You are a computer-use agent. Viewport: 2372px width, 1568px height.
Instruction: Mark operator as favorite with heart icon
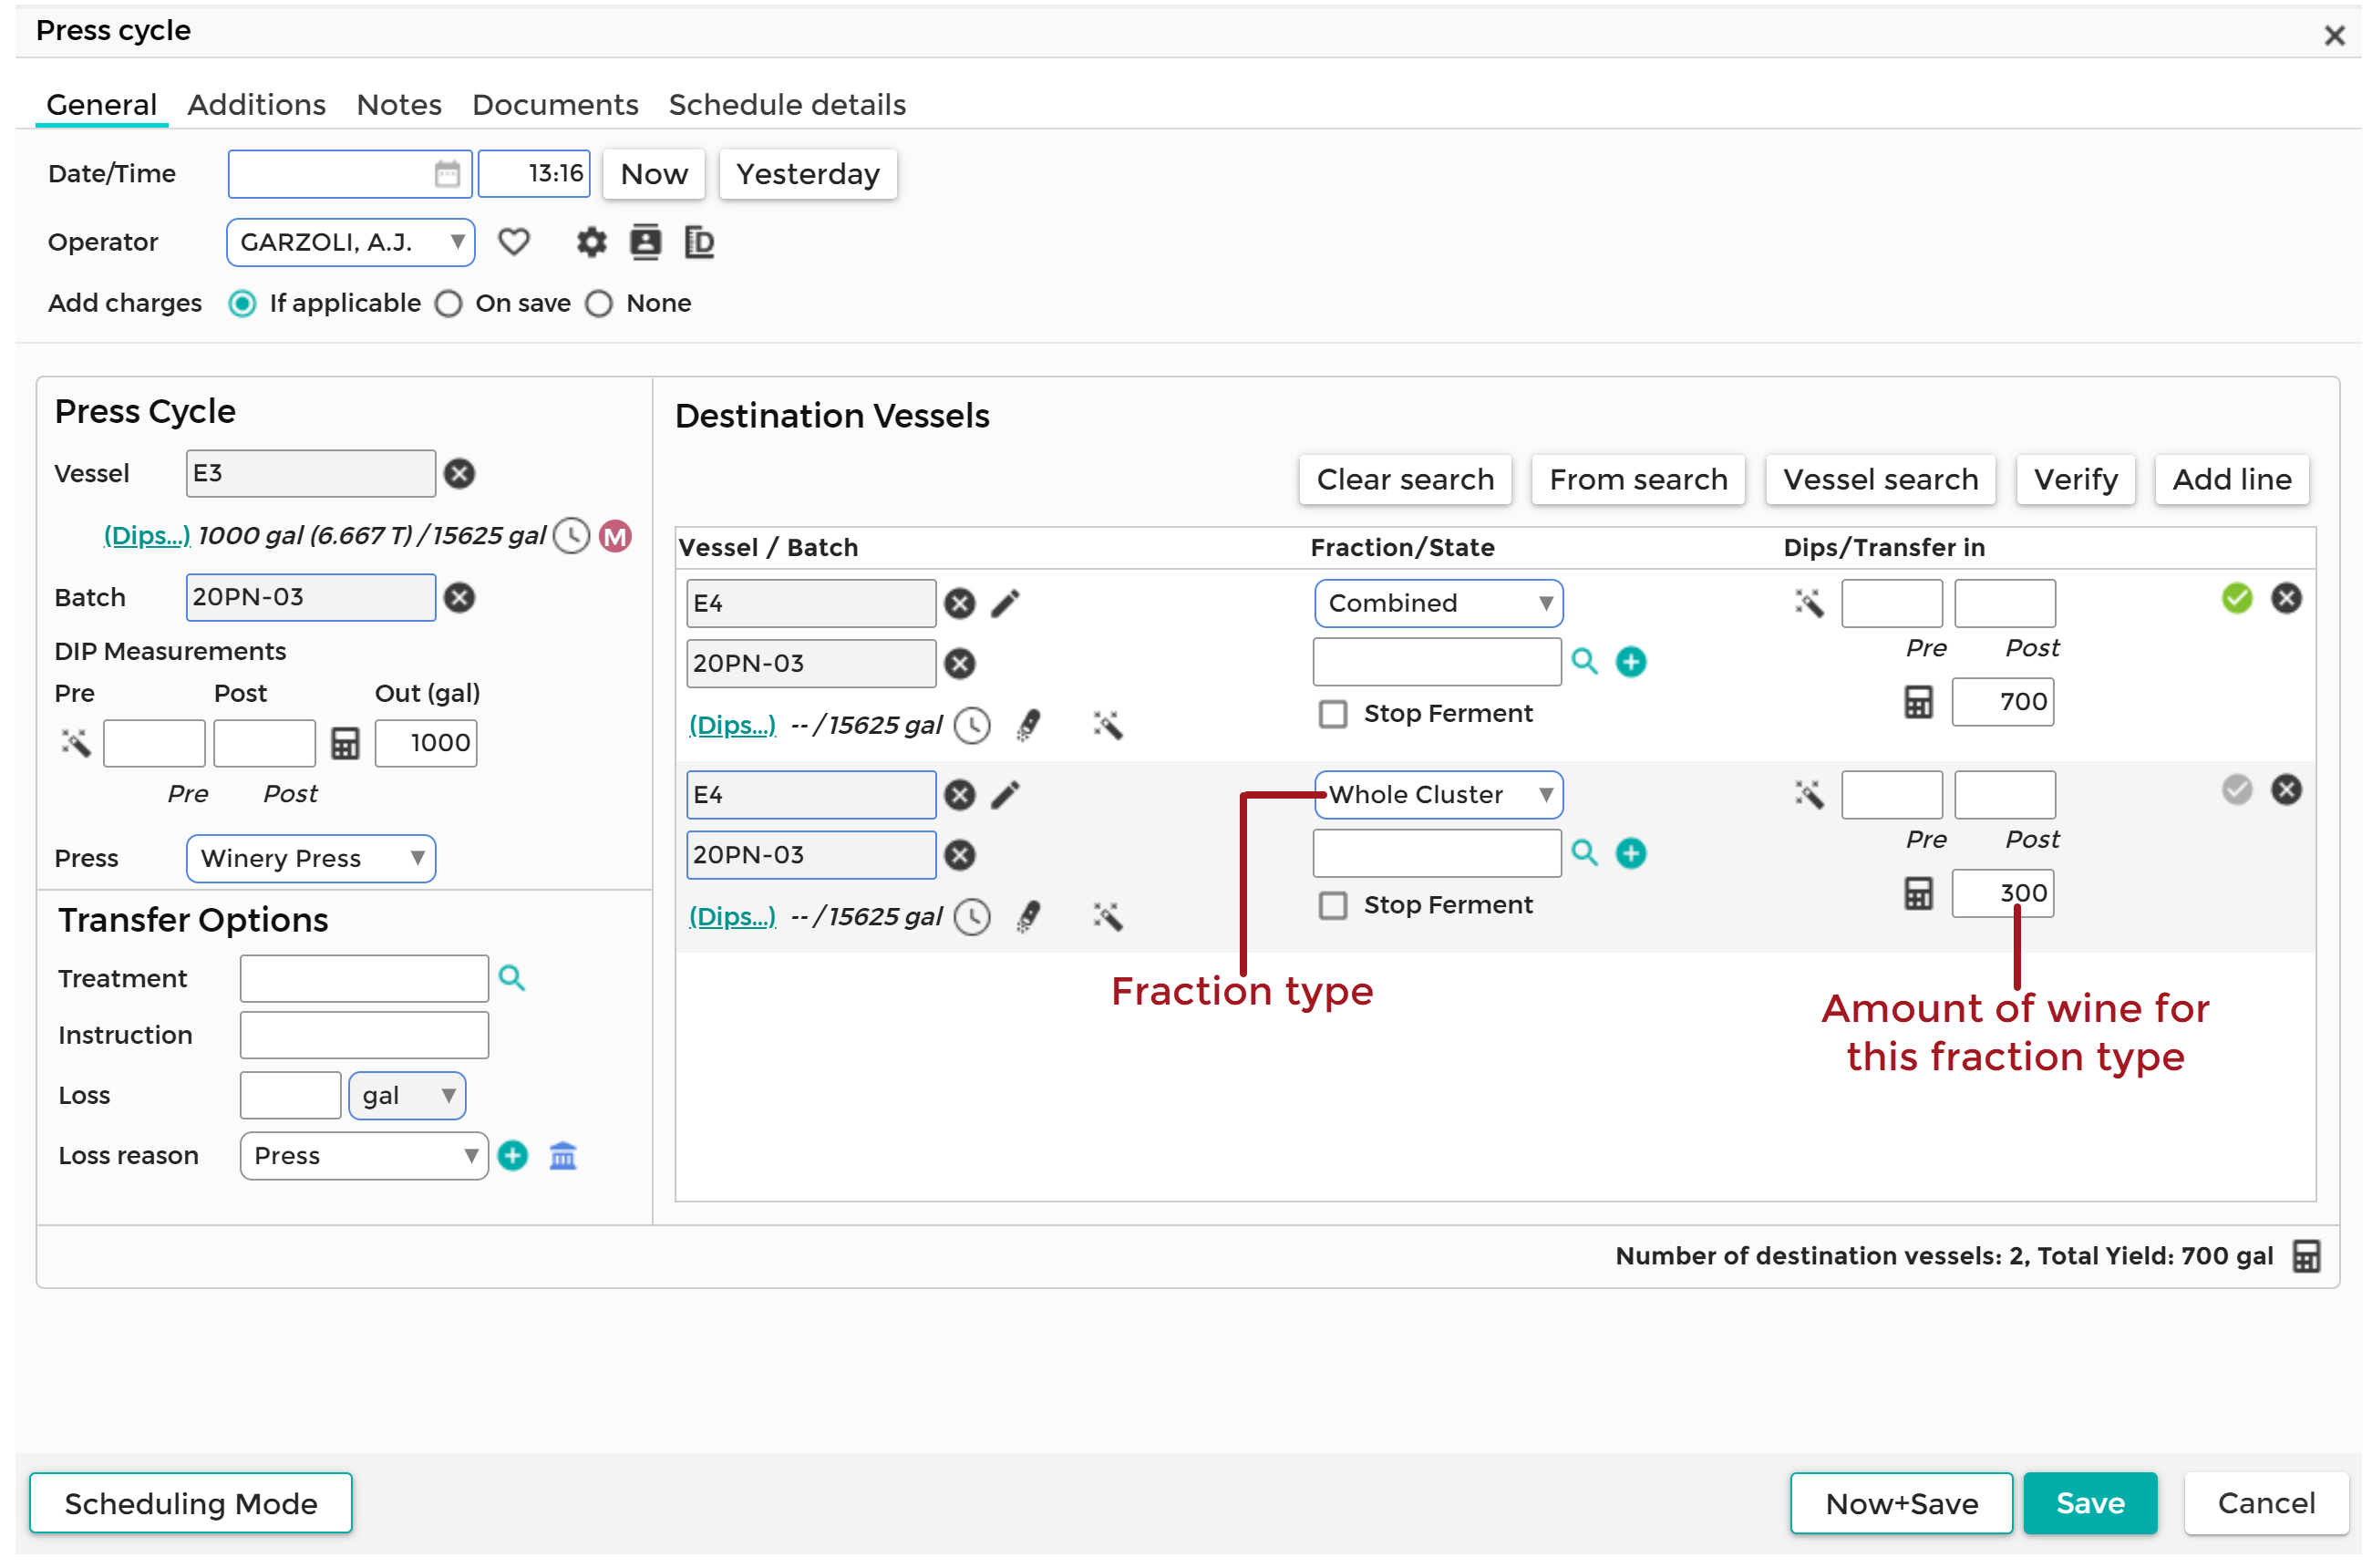pyautogui.click(x=514, y=242)
